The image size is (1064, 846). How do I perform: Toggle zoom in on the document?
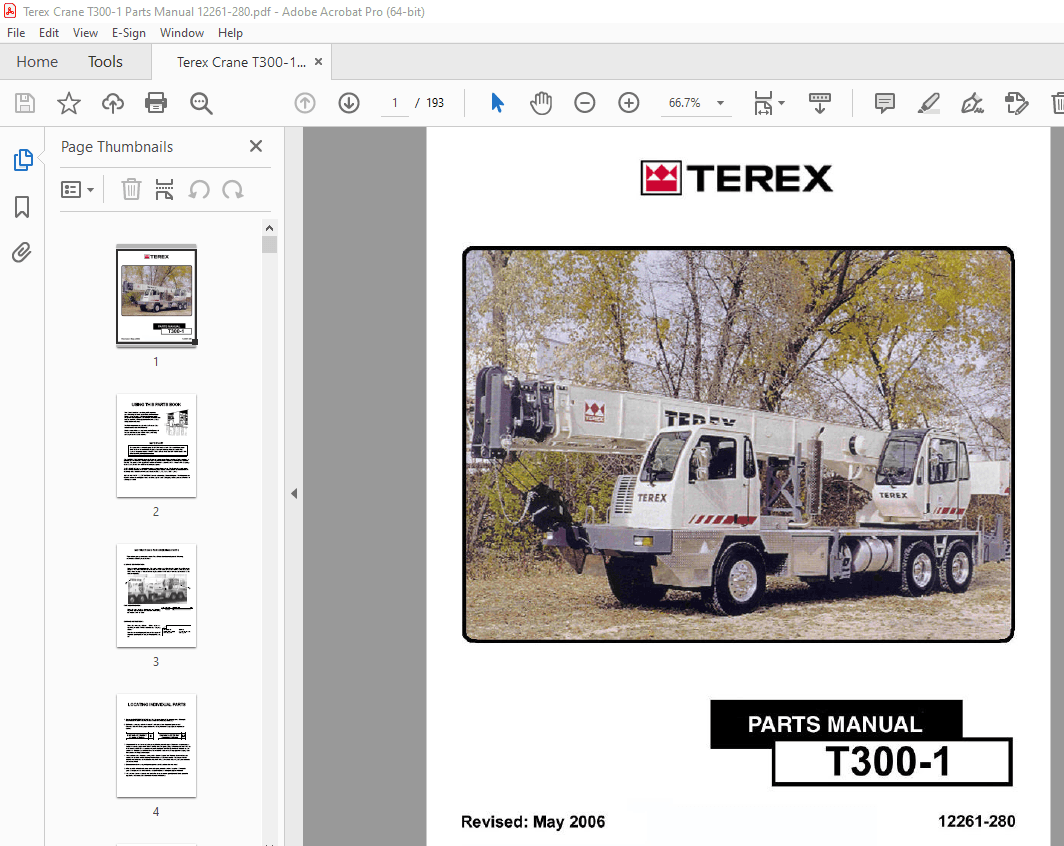tap(629, 103)
